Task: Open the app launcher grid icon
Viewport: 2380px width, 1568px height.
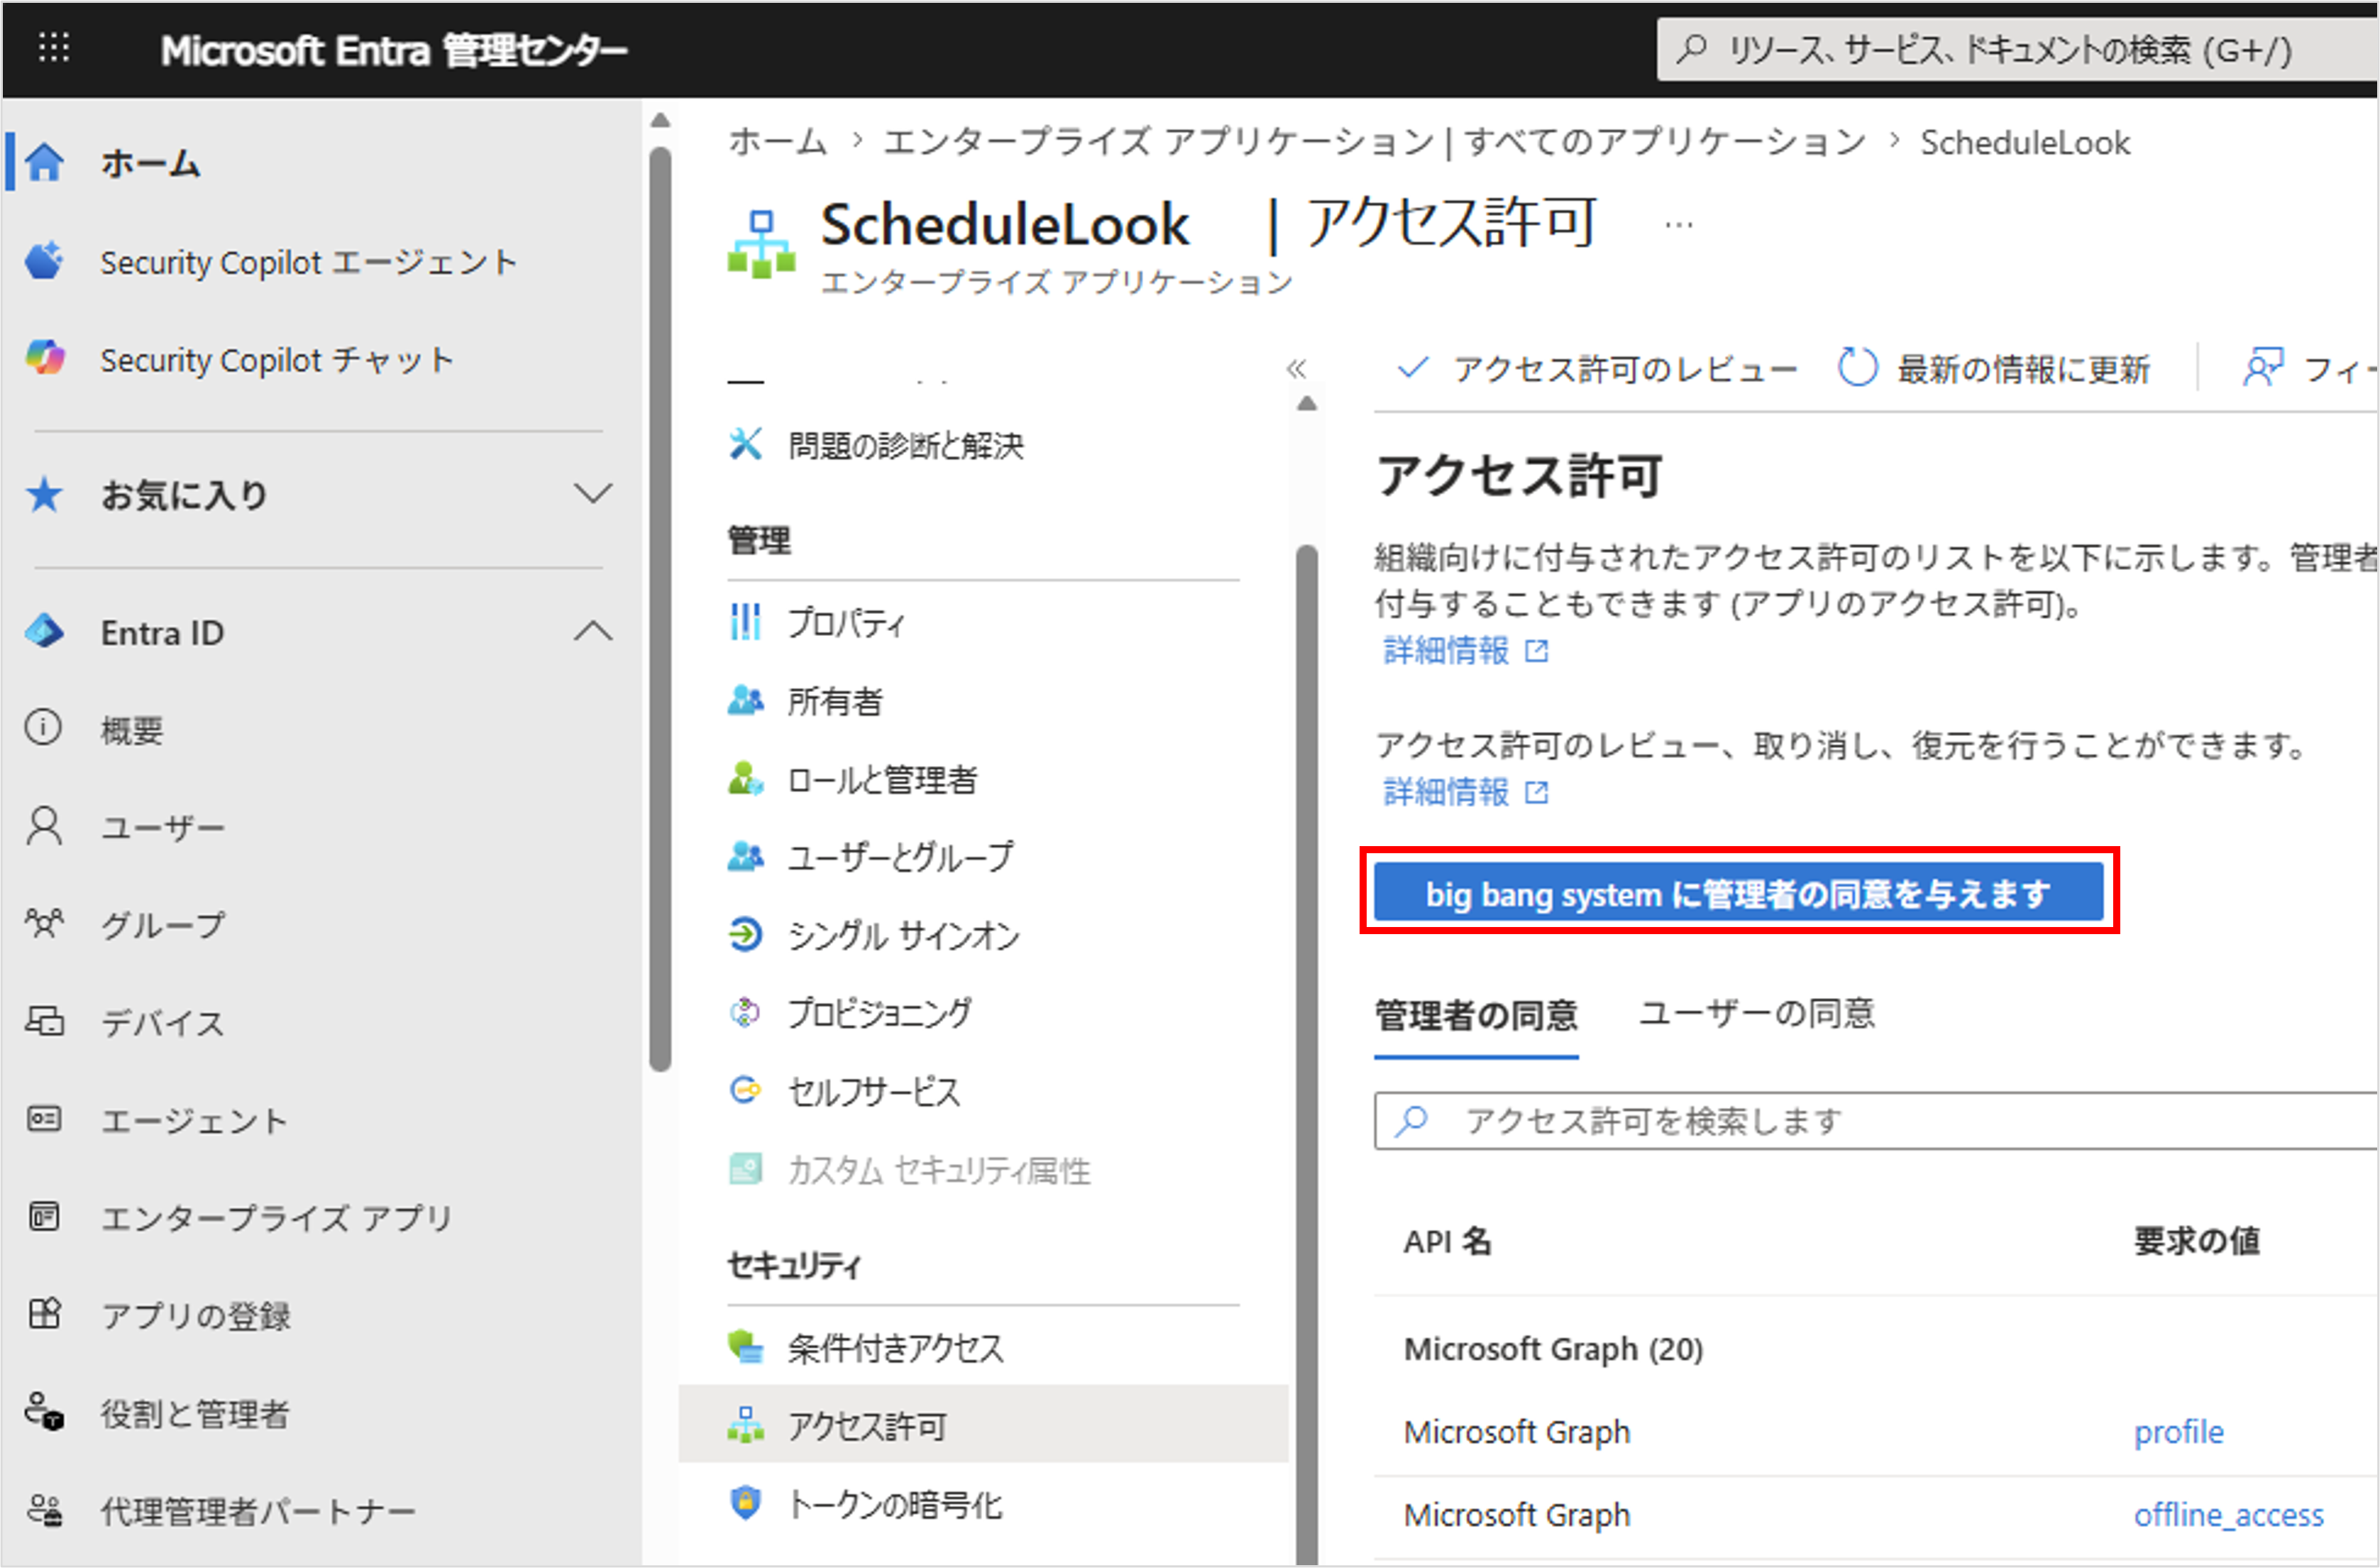Action: (x=54, y=47)
